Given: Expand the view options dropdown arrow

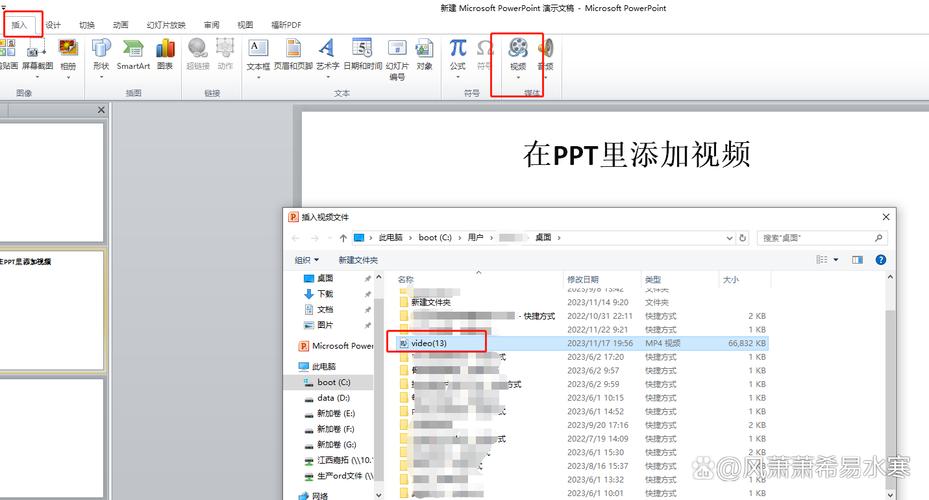Looking at the screenshot, I should 836,259.
